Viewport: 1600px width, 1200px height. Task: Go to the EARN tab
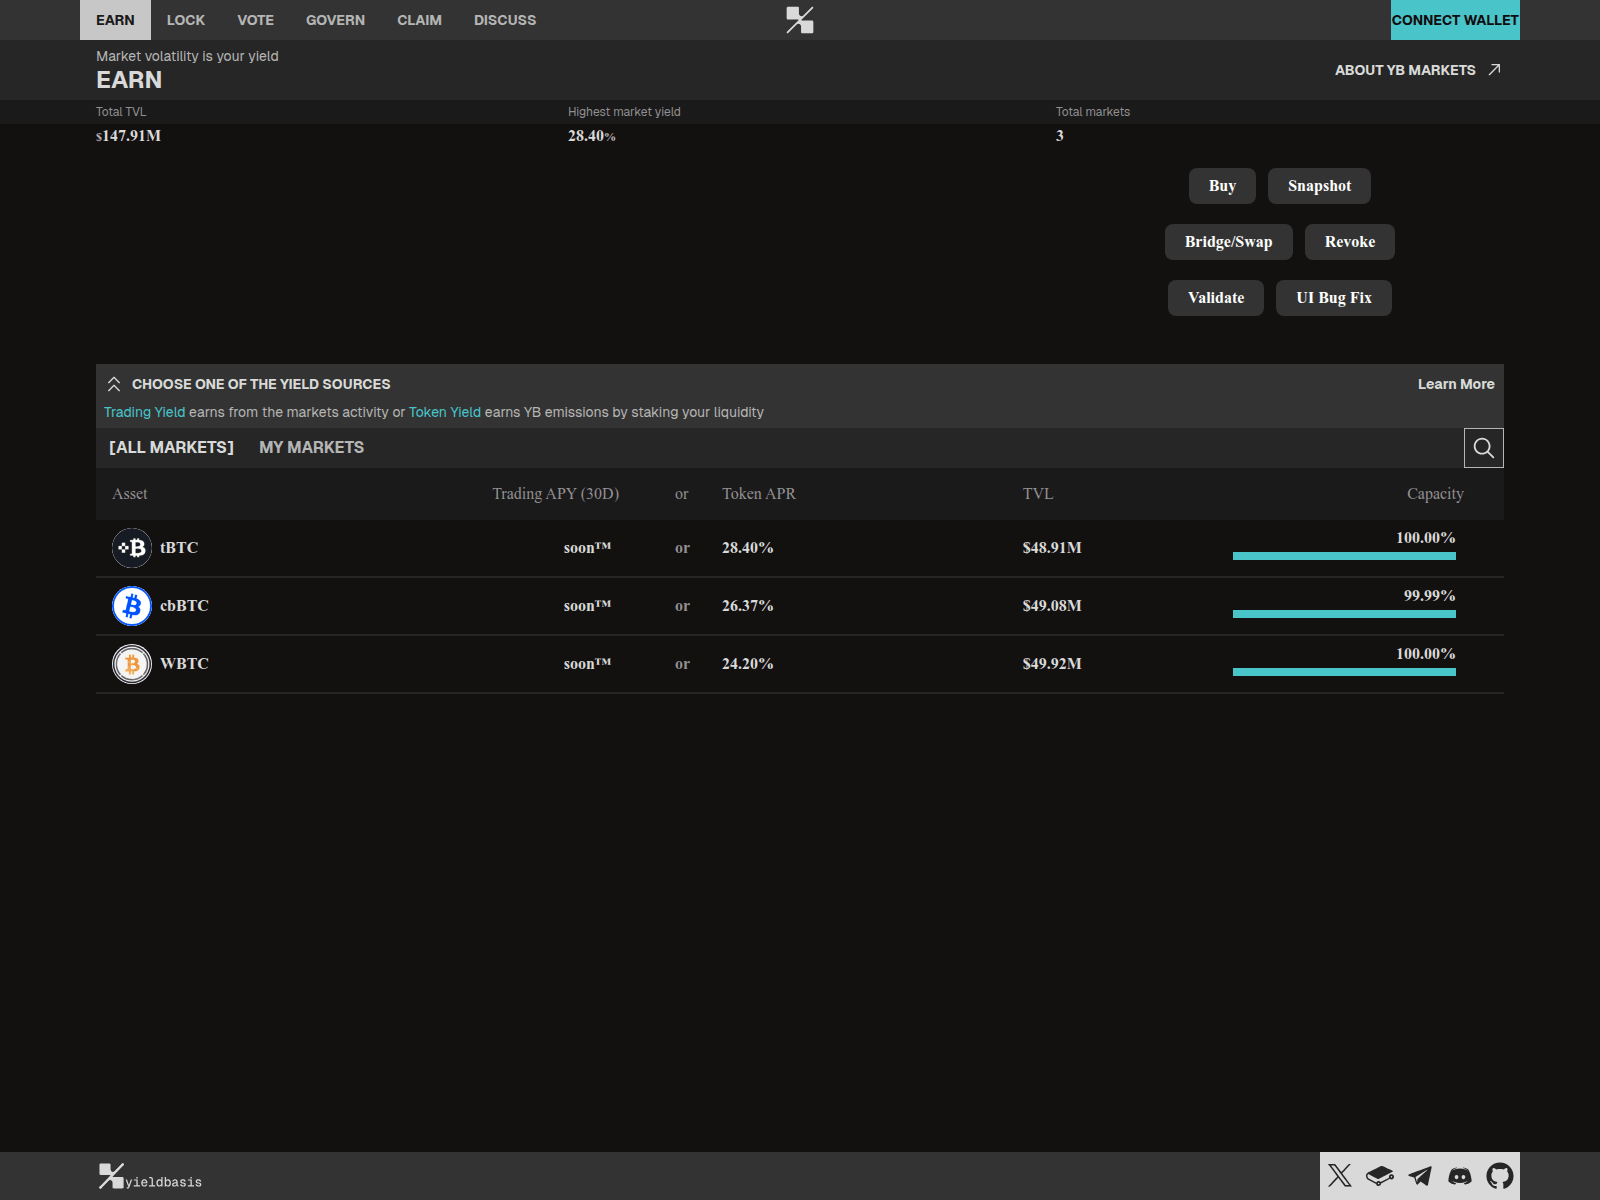tap(115, 20)
